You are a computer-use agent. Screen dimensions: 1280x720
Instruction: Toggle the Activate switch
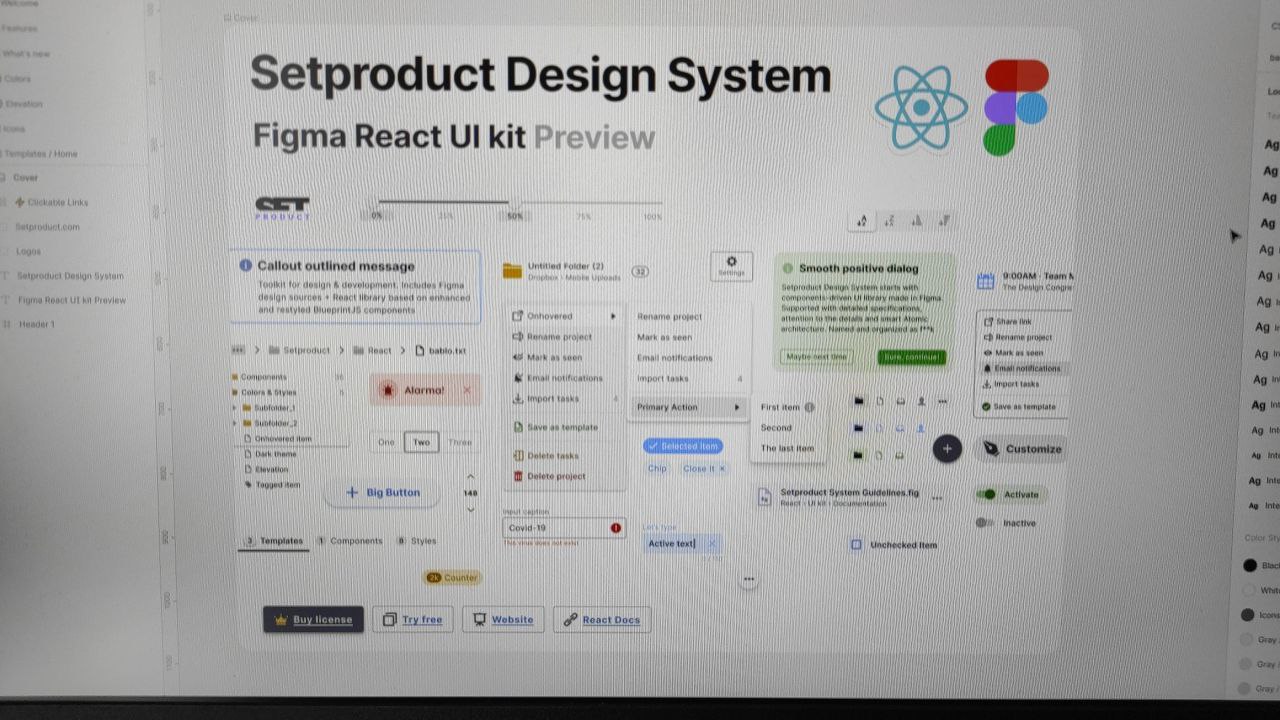click(x=986, y=494)
